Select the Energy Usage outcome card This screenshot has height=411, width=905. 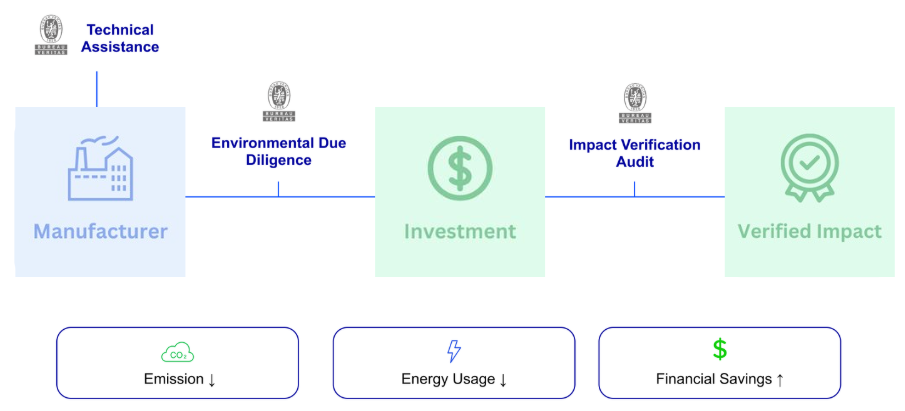(454, 363)
